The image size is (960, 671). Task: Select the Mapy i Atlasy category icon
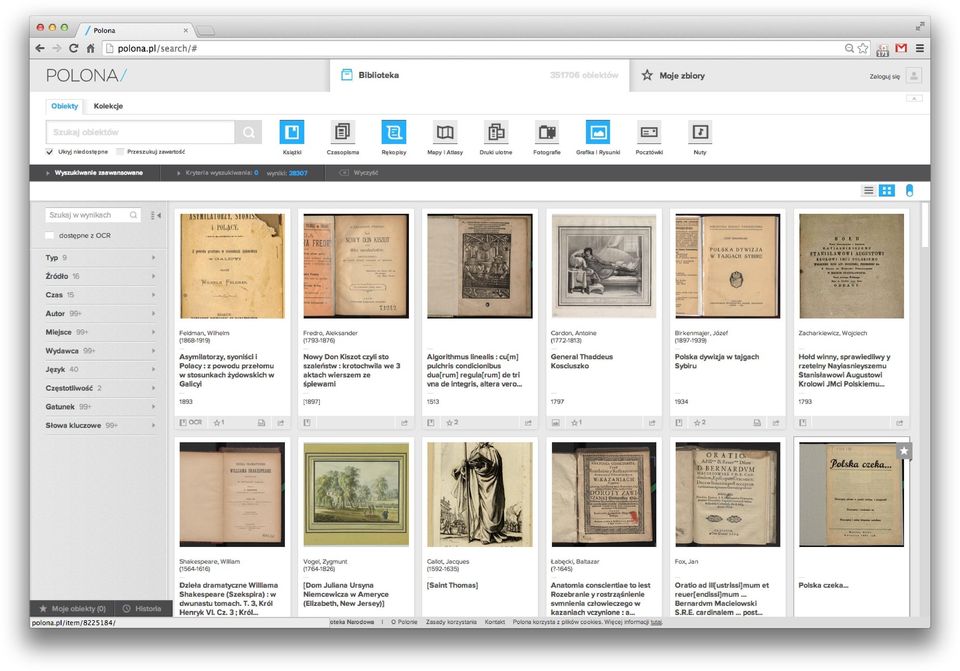pyautogui.click(x=445, y=132)
